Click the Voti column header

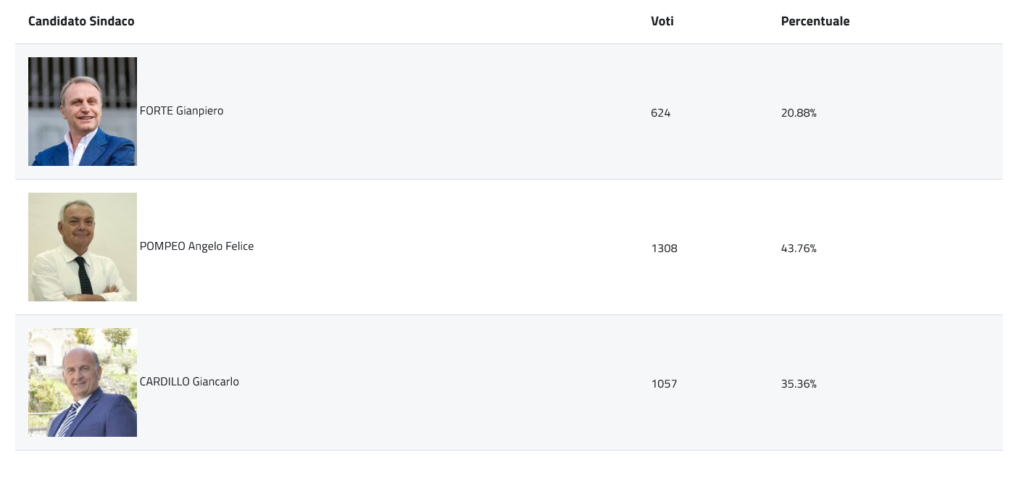point(662,21)
